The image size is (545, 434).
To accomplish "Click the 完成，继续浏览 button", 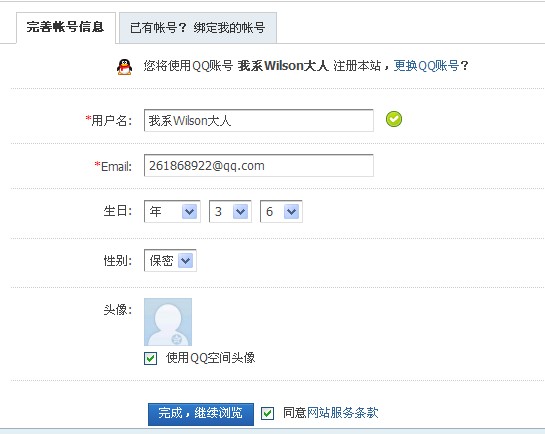I will point(201,414).
